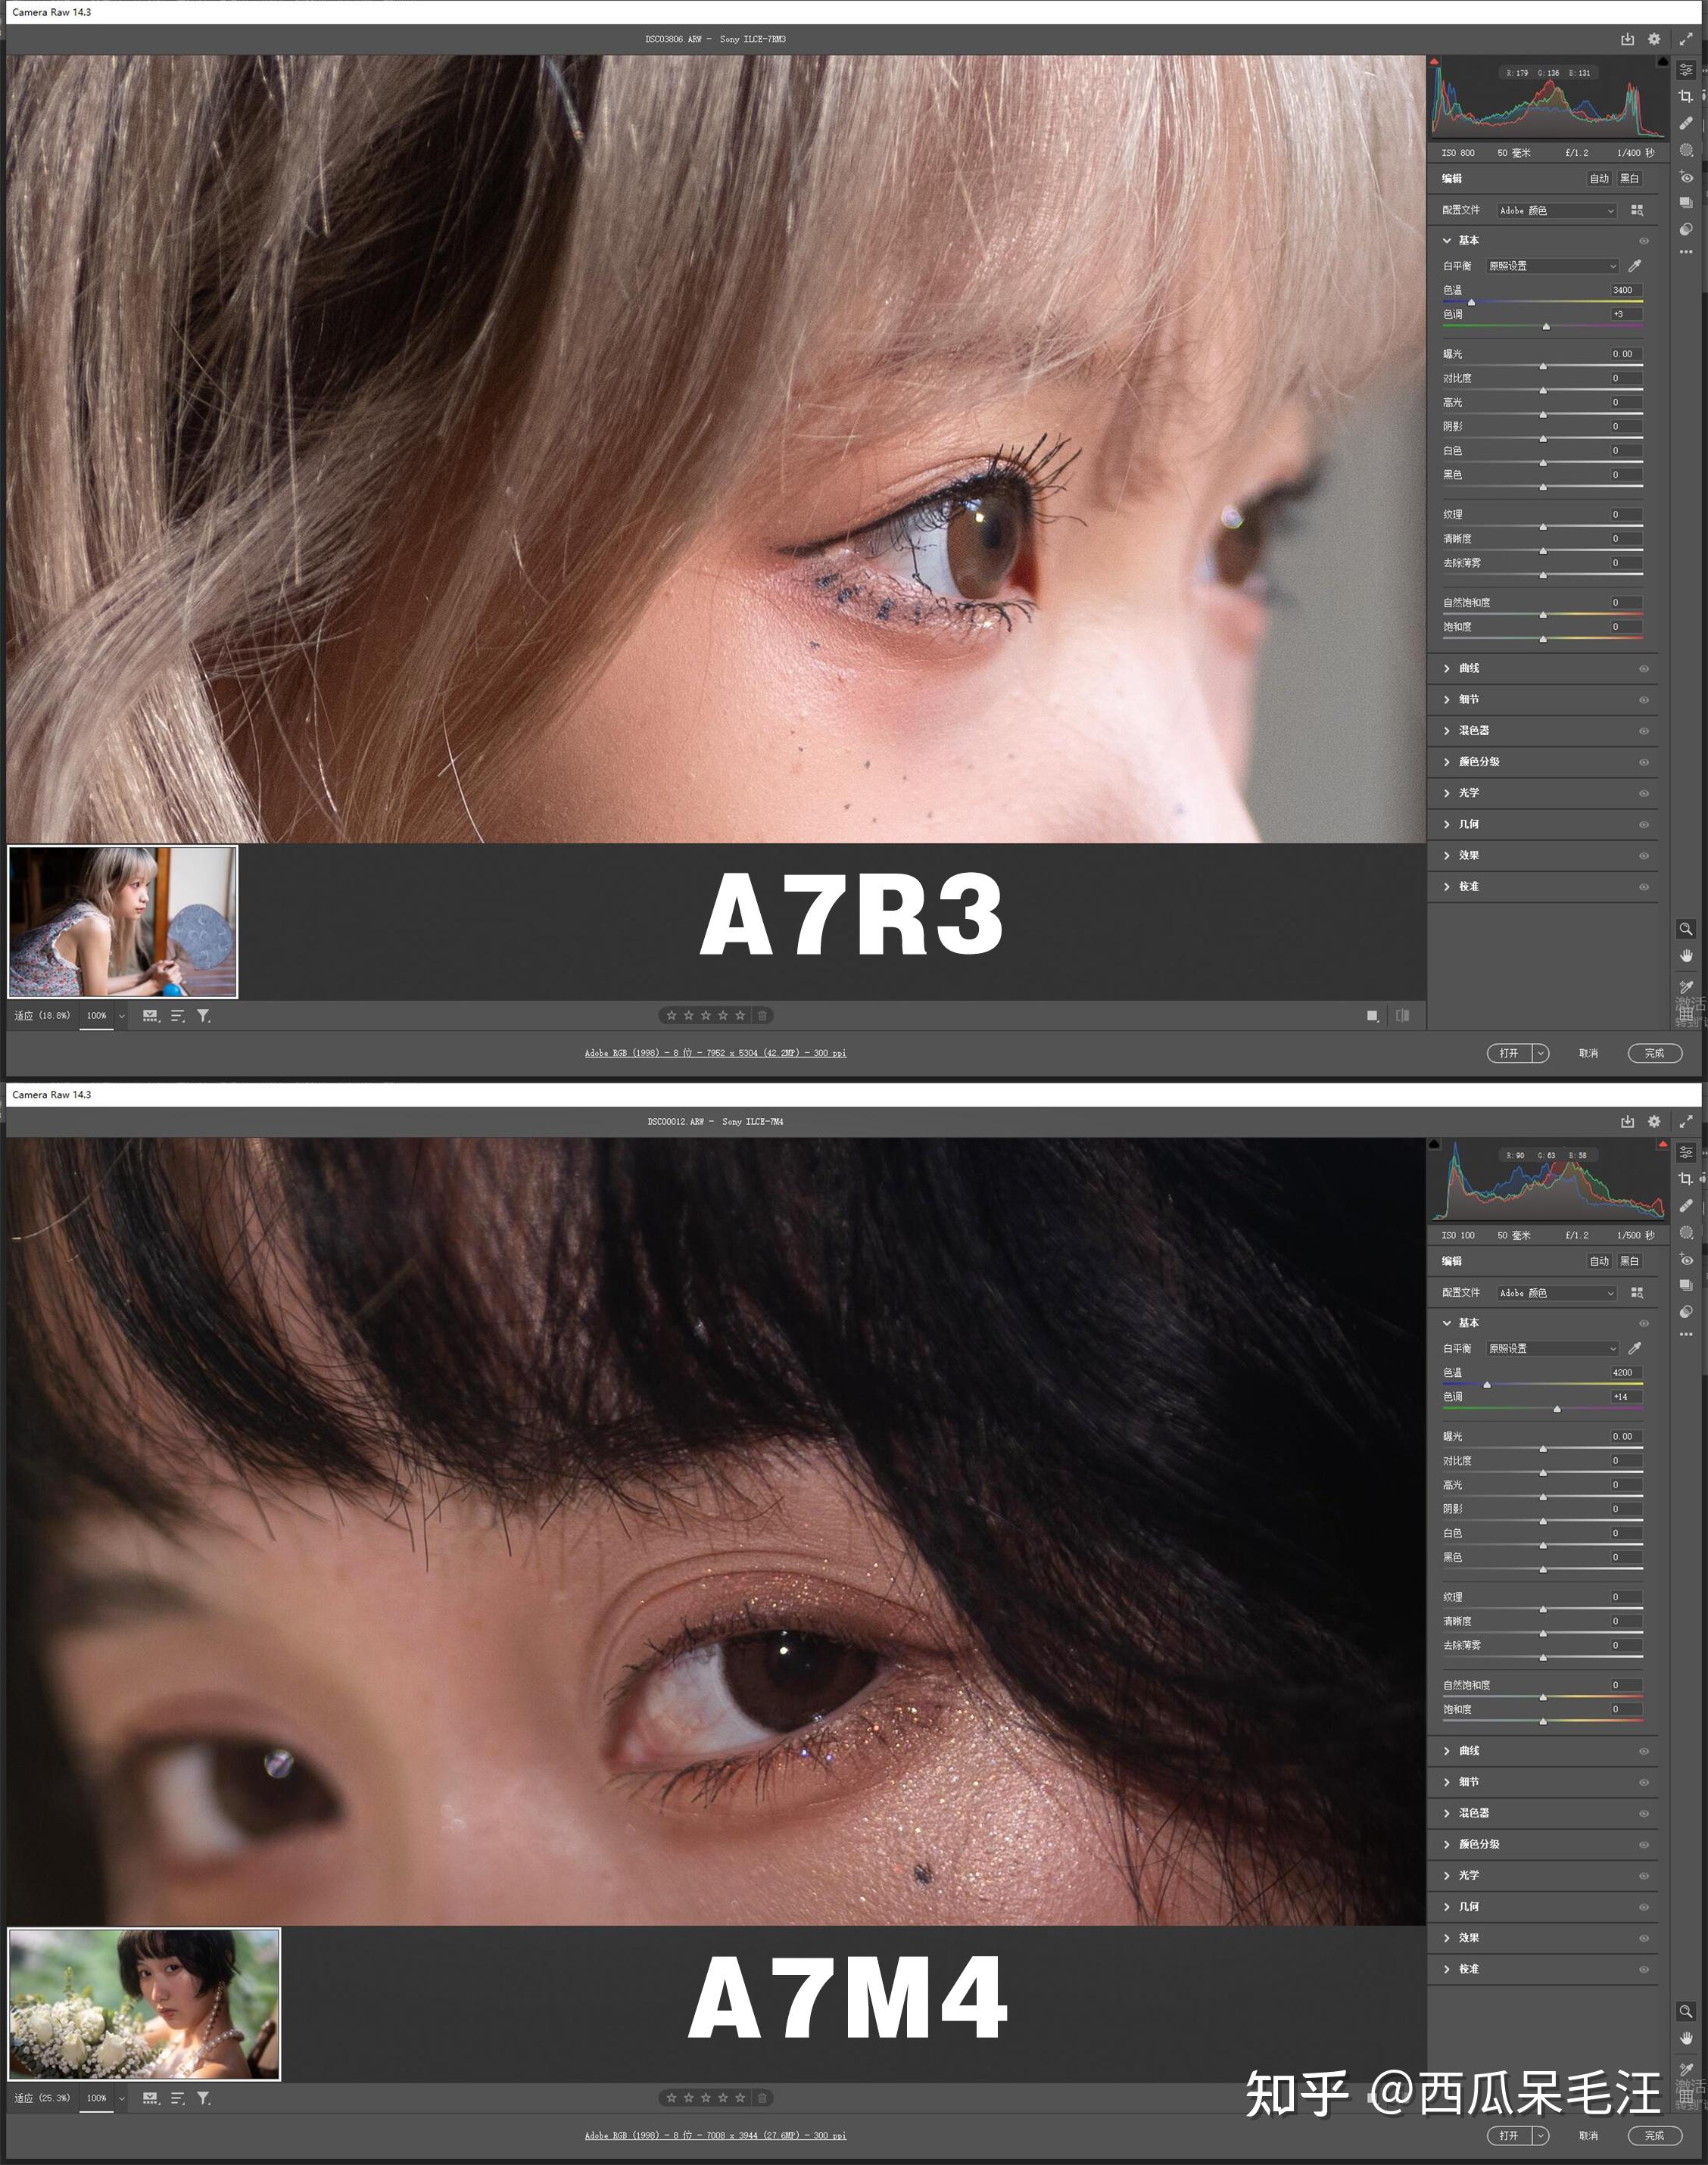This screenshot has height=2165, width=1708.
Task: Toggle 基本 panel eye icon in upper window
Action: click(1643, 241)
